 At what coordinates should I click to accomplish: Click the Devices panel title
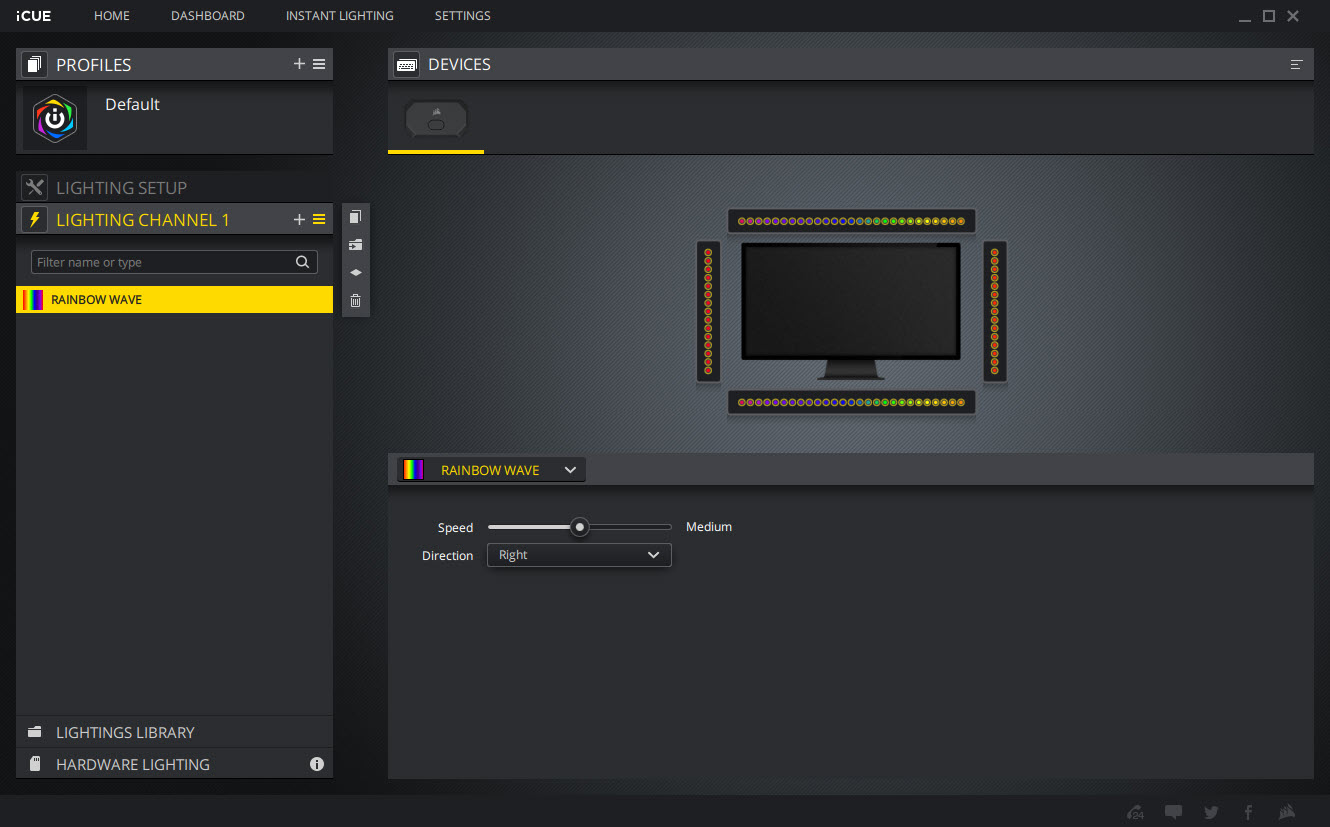[x=459, y=64]
